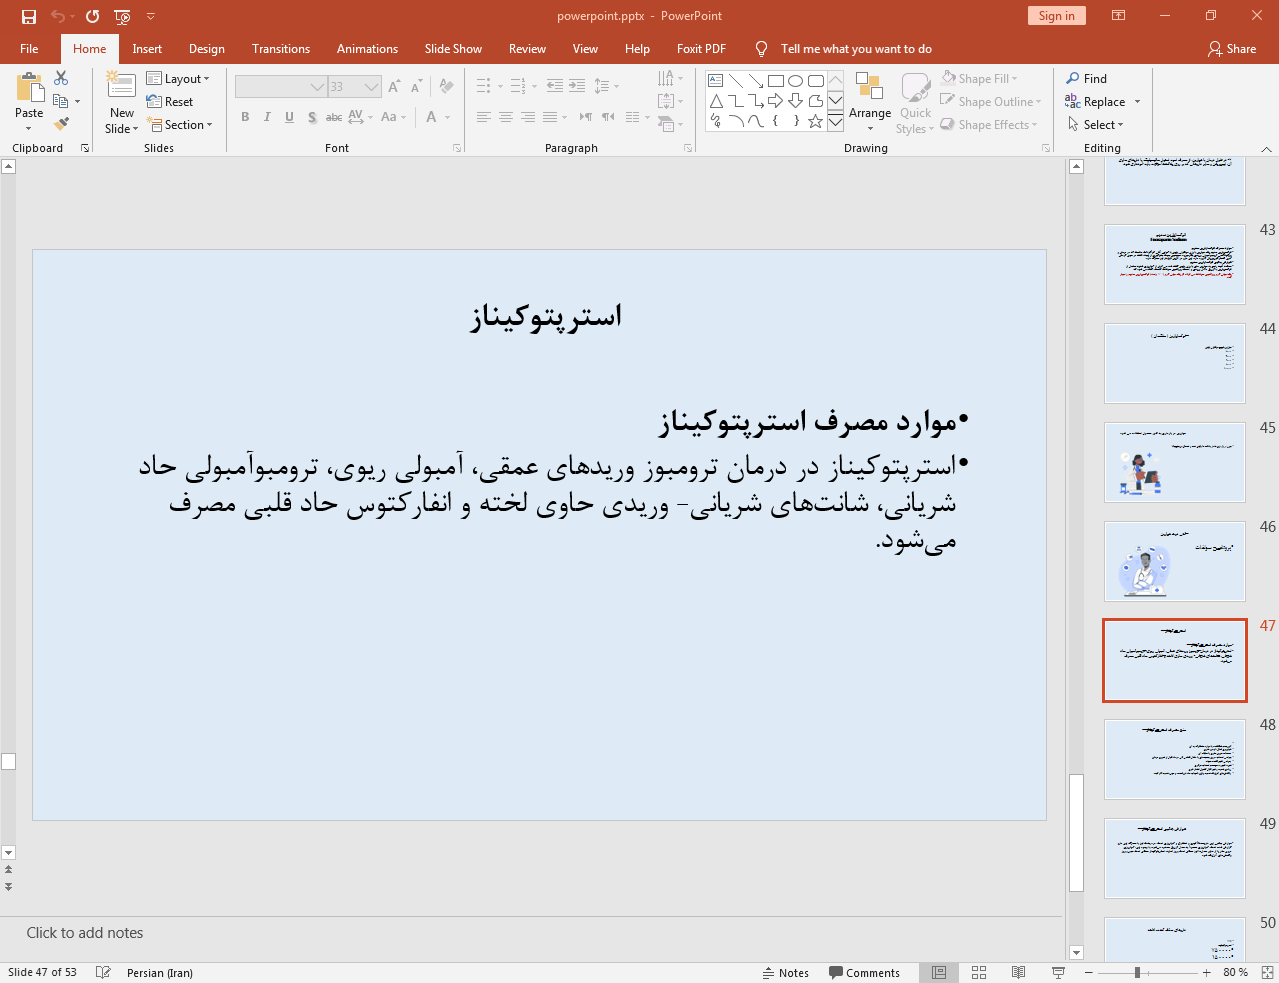This screenshot has width=1279, height=983.
Task: Open Shape Outline options
Action: point(991,101)
